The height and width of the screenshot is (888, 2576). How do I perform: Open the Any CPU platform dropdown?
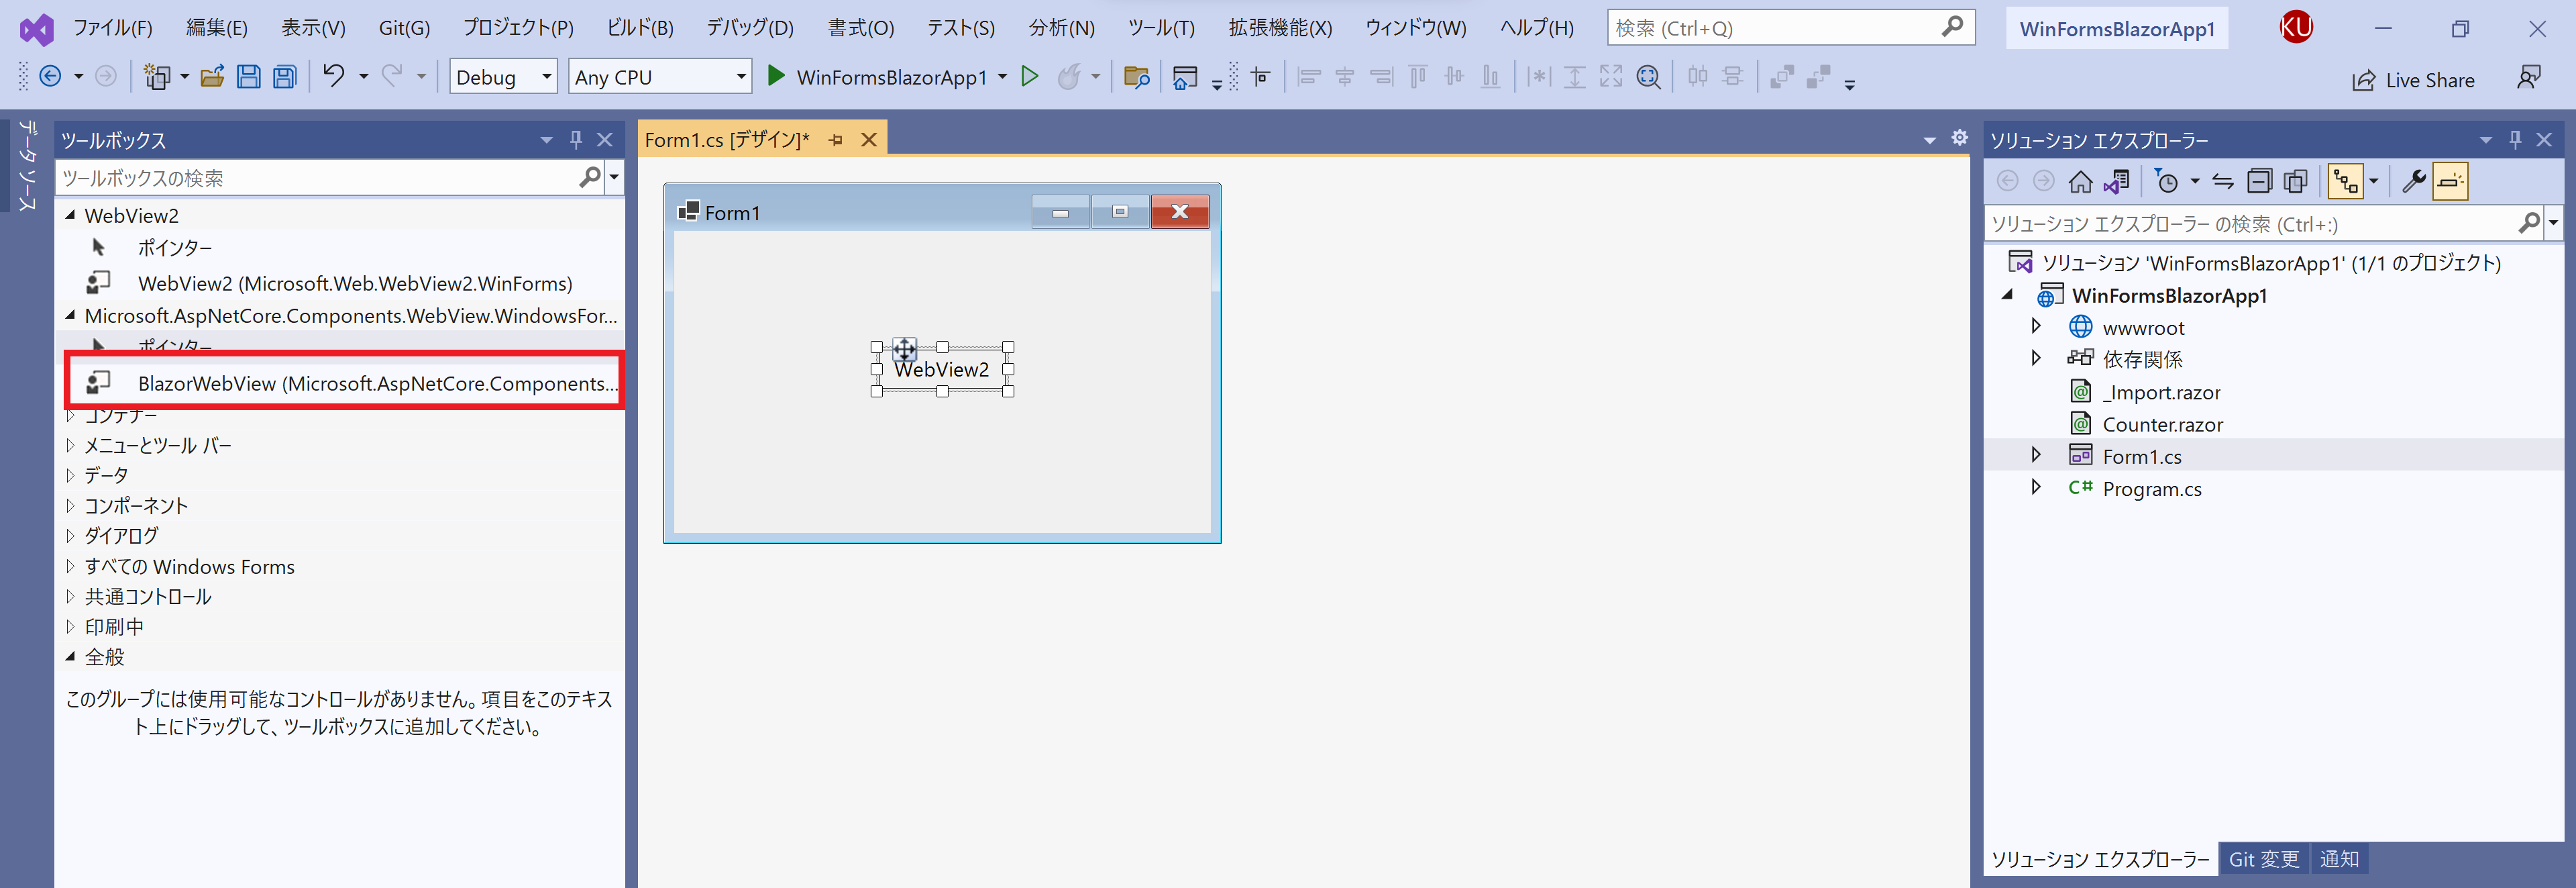(x=660, y=76)
